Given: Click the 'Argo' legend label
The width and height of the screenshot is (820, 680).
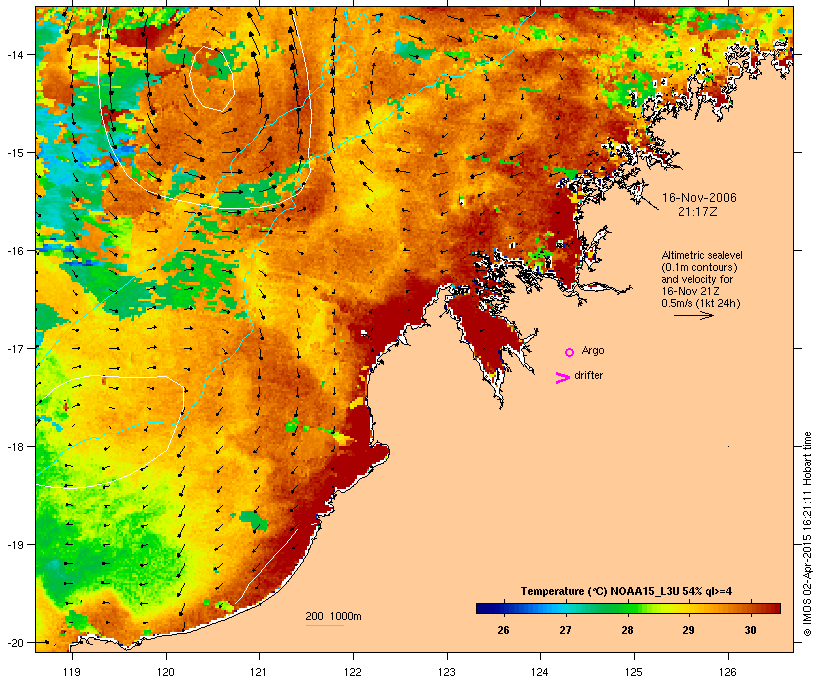Looking at the screenshot, I should pyautogui.click(x=593, y=350).
